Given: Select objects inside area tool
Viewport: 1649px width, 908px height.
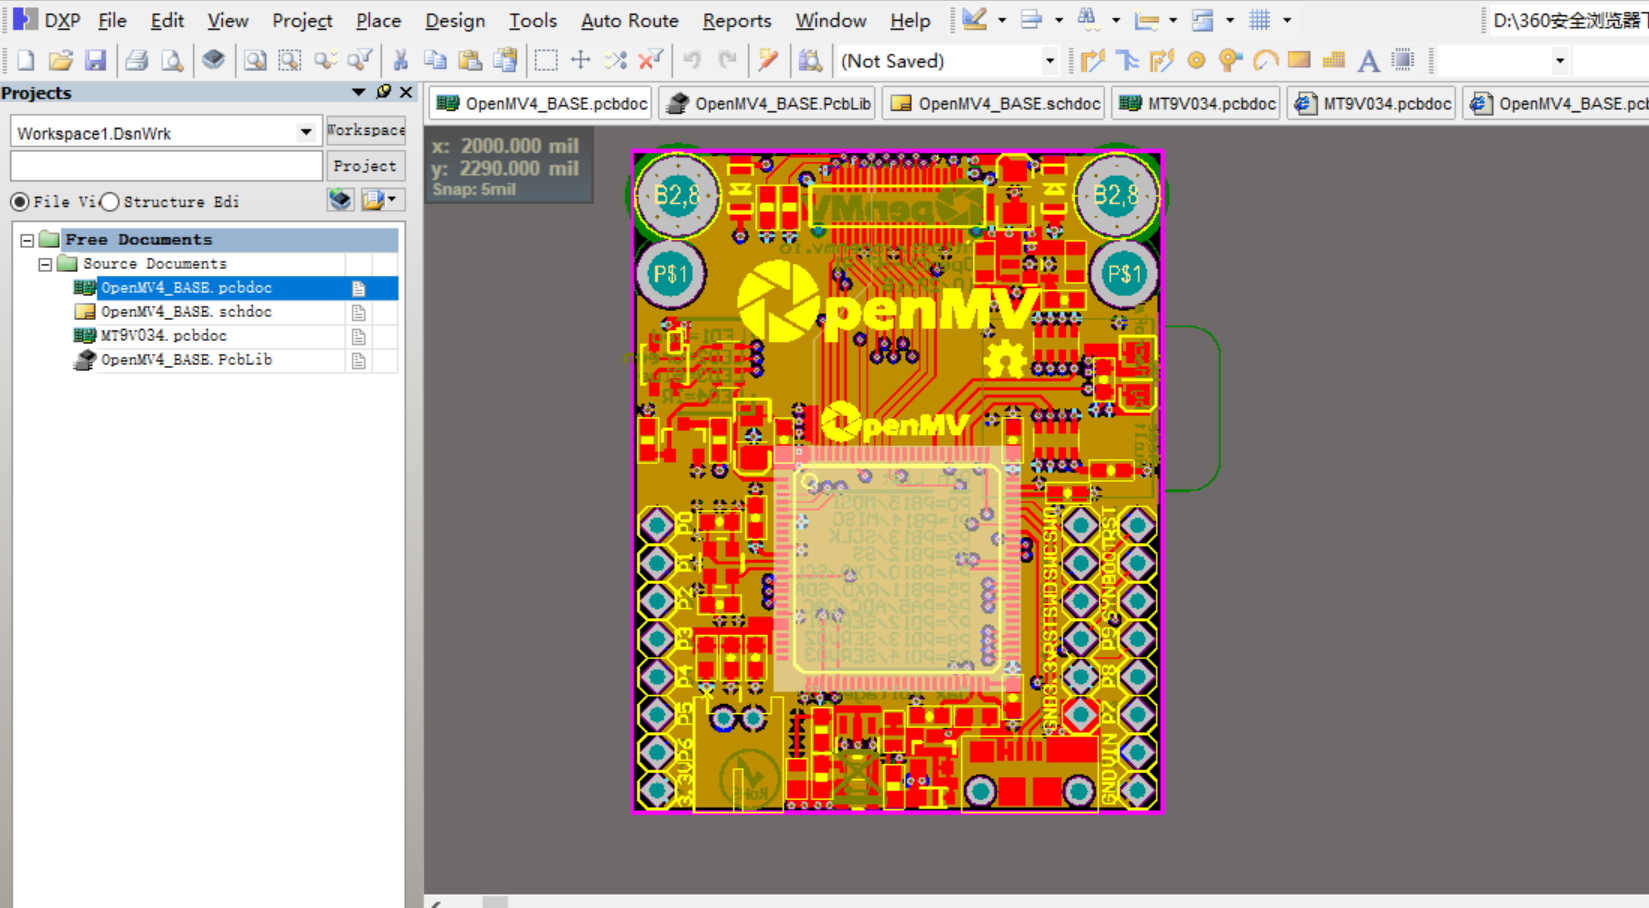Looking at the screenshot, I should click(x=546, y=61).
